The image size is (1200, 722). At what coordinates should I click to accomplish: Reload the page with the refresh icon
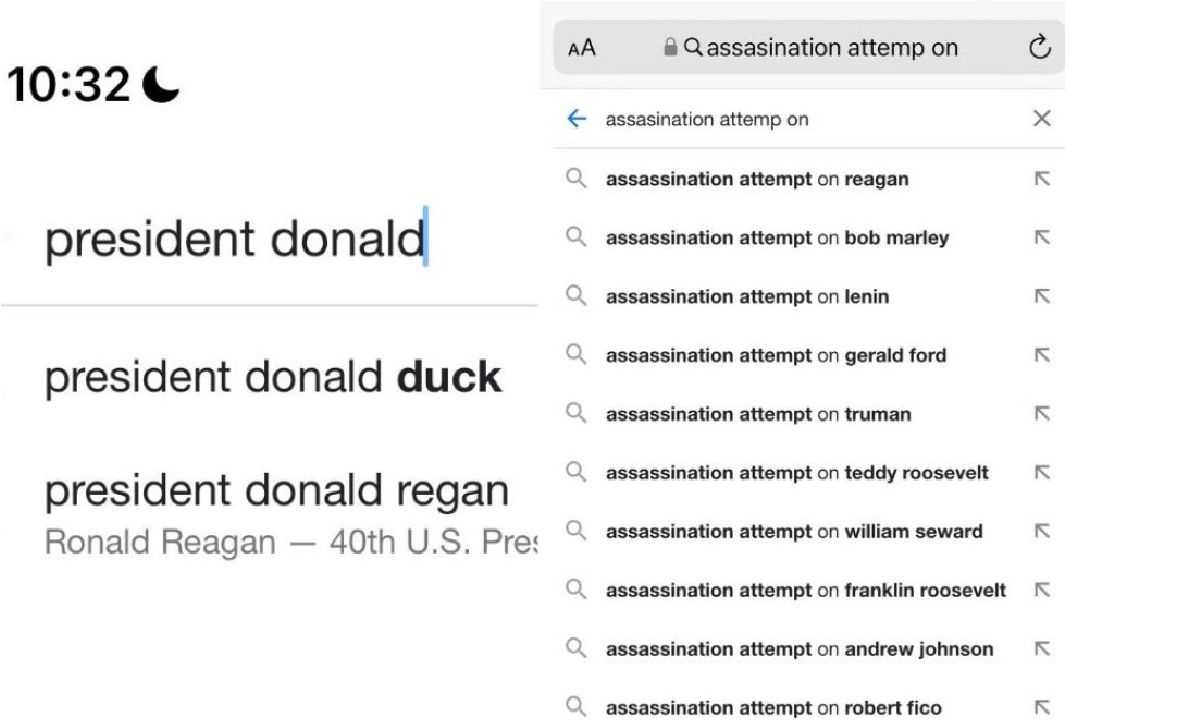(x=1040, y=47)
